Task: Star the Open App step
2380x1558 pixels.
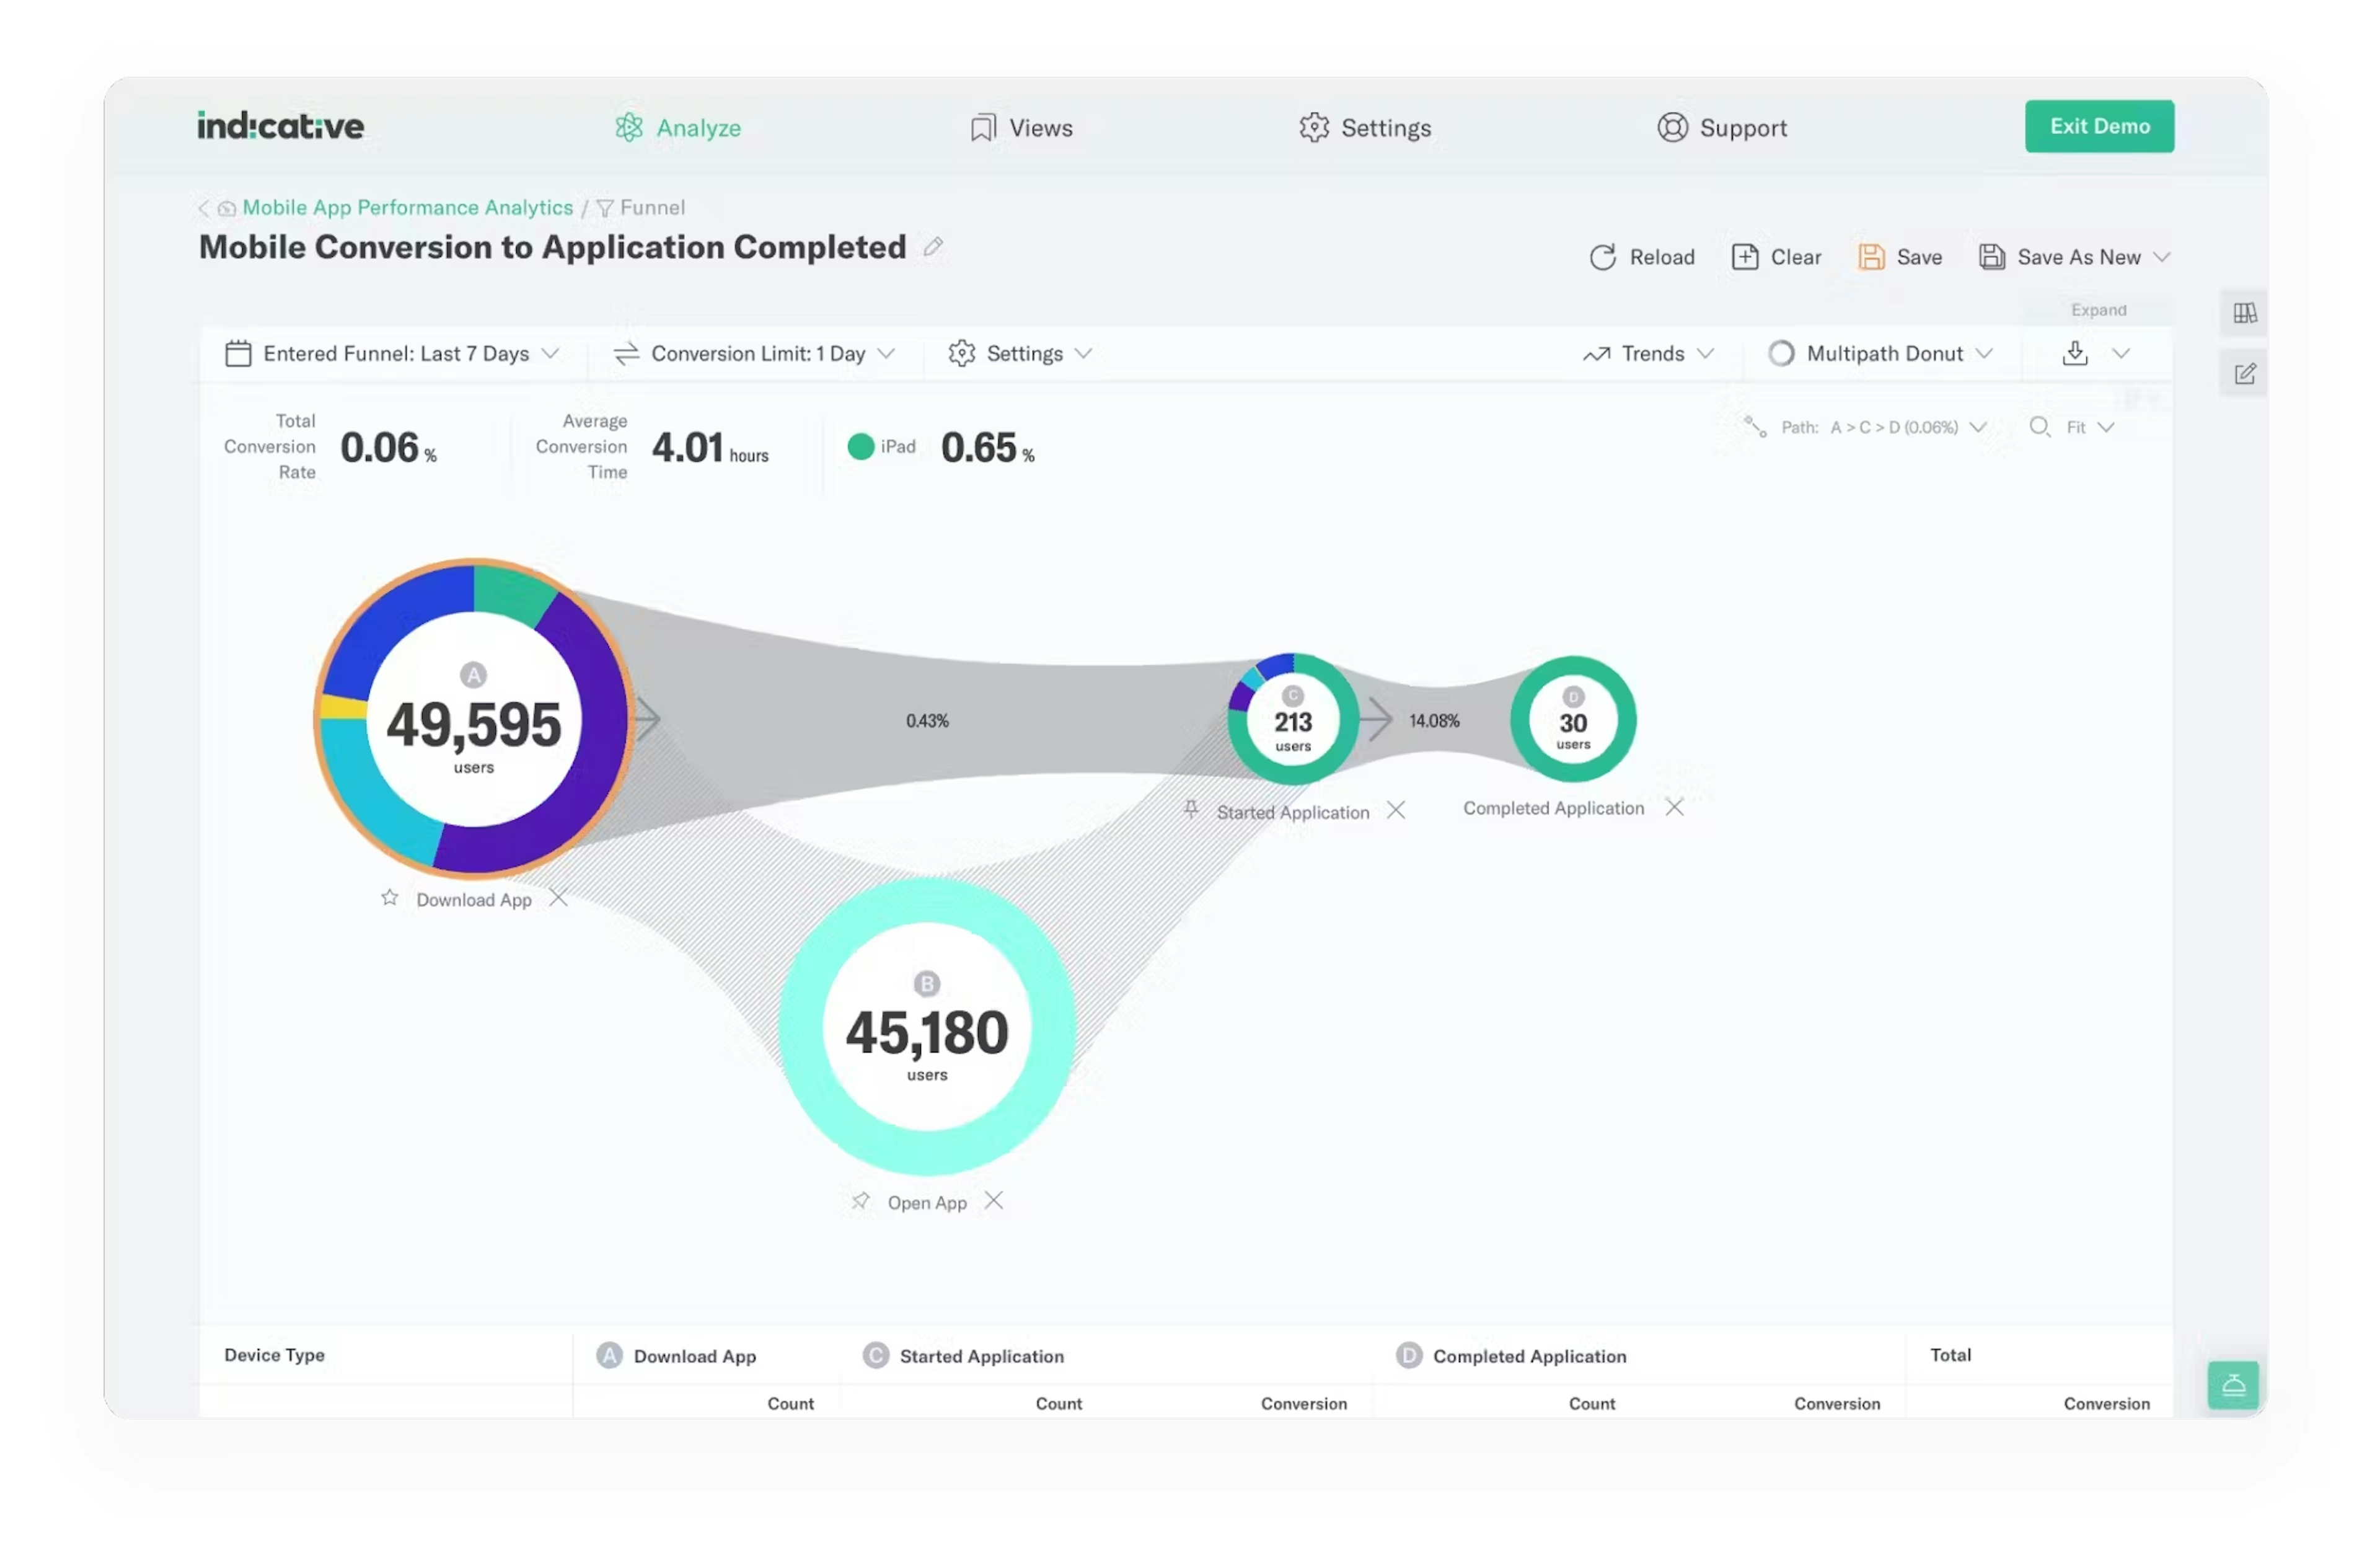Action: (861, 1201)
